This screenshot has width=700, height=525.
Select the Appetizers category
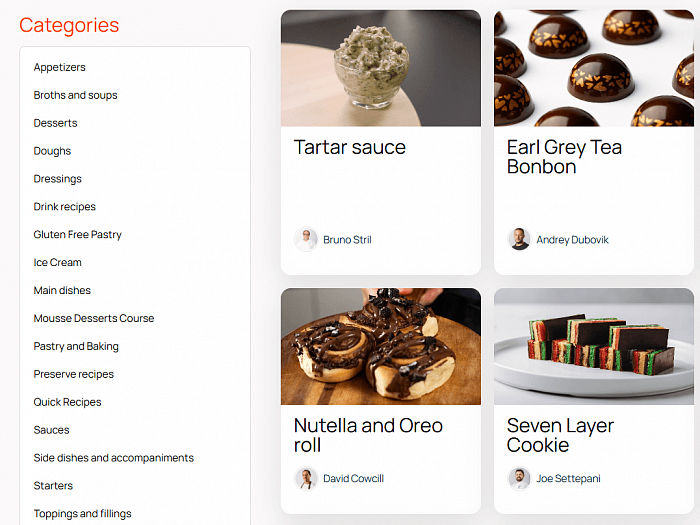(60, 67)
